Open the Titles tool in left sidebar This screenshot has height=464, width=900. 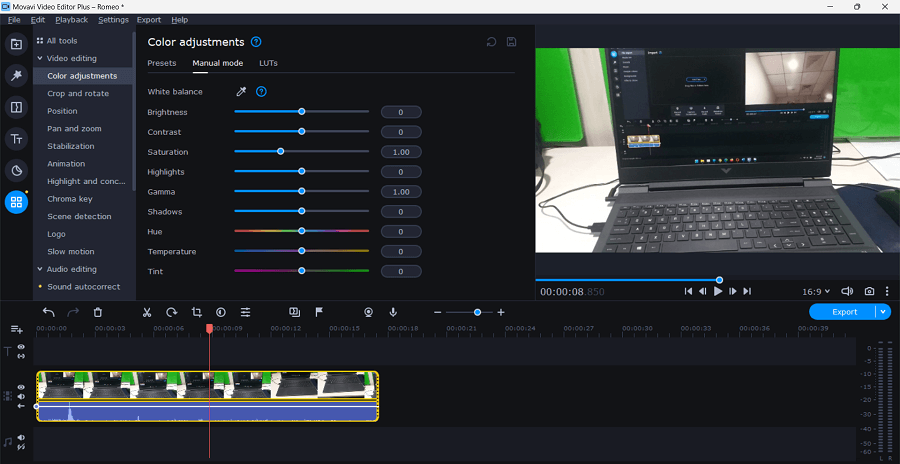click(16, 139)
